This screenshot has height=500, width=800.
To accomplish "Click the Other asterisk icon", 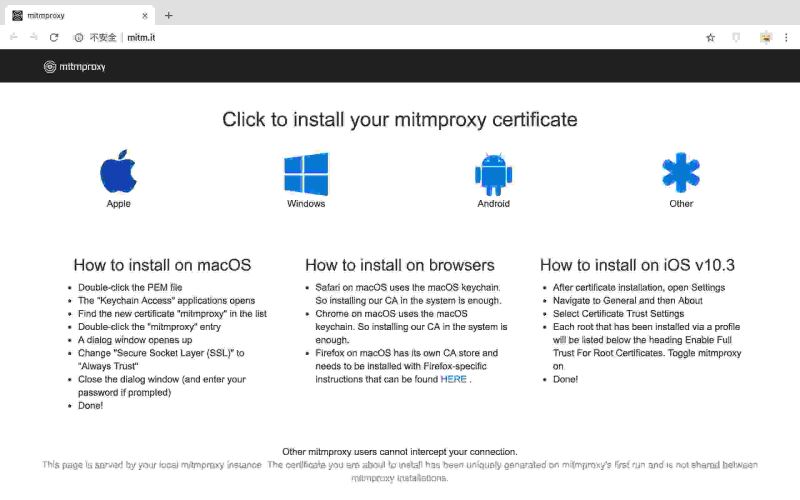I will pos(681,173).
